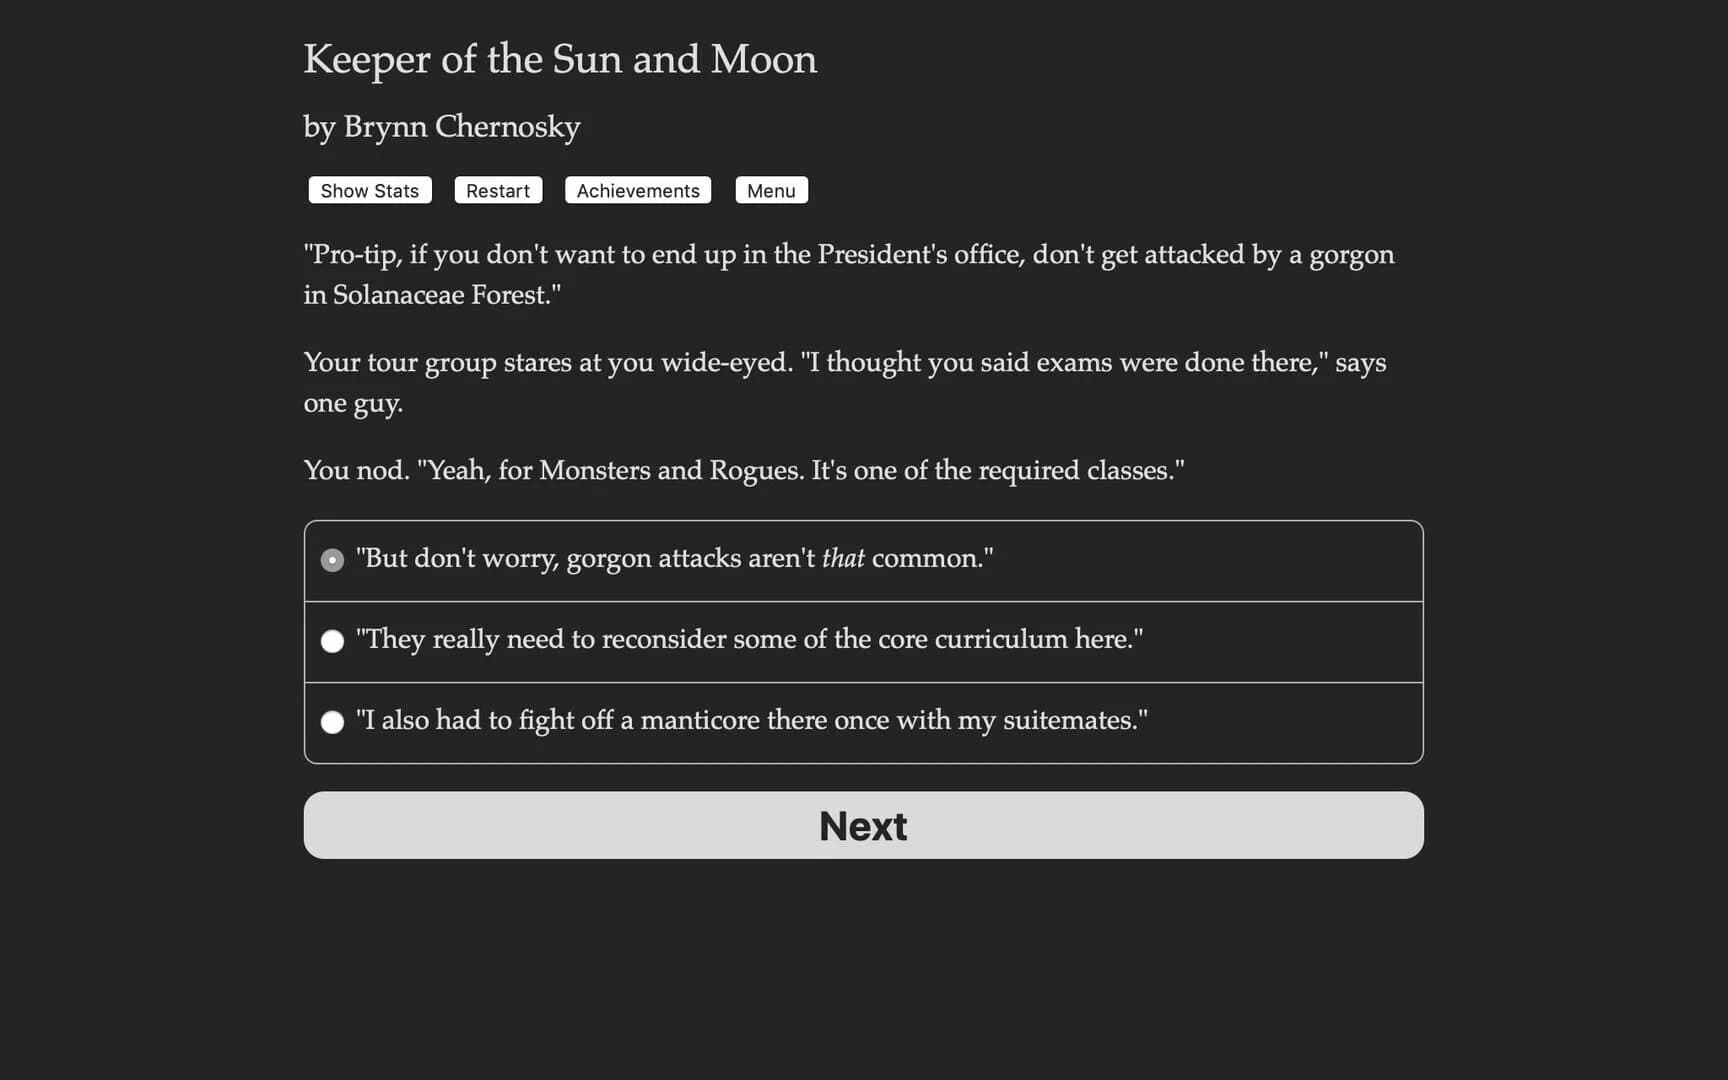
Task: Click the radio circle beside the manticore option
Action: [332, 722]
